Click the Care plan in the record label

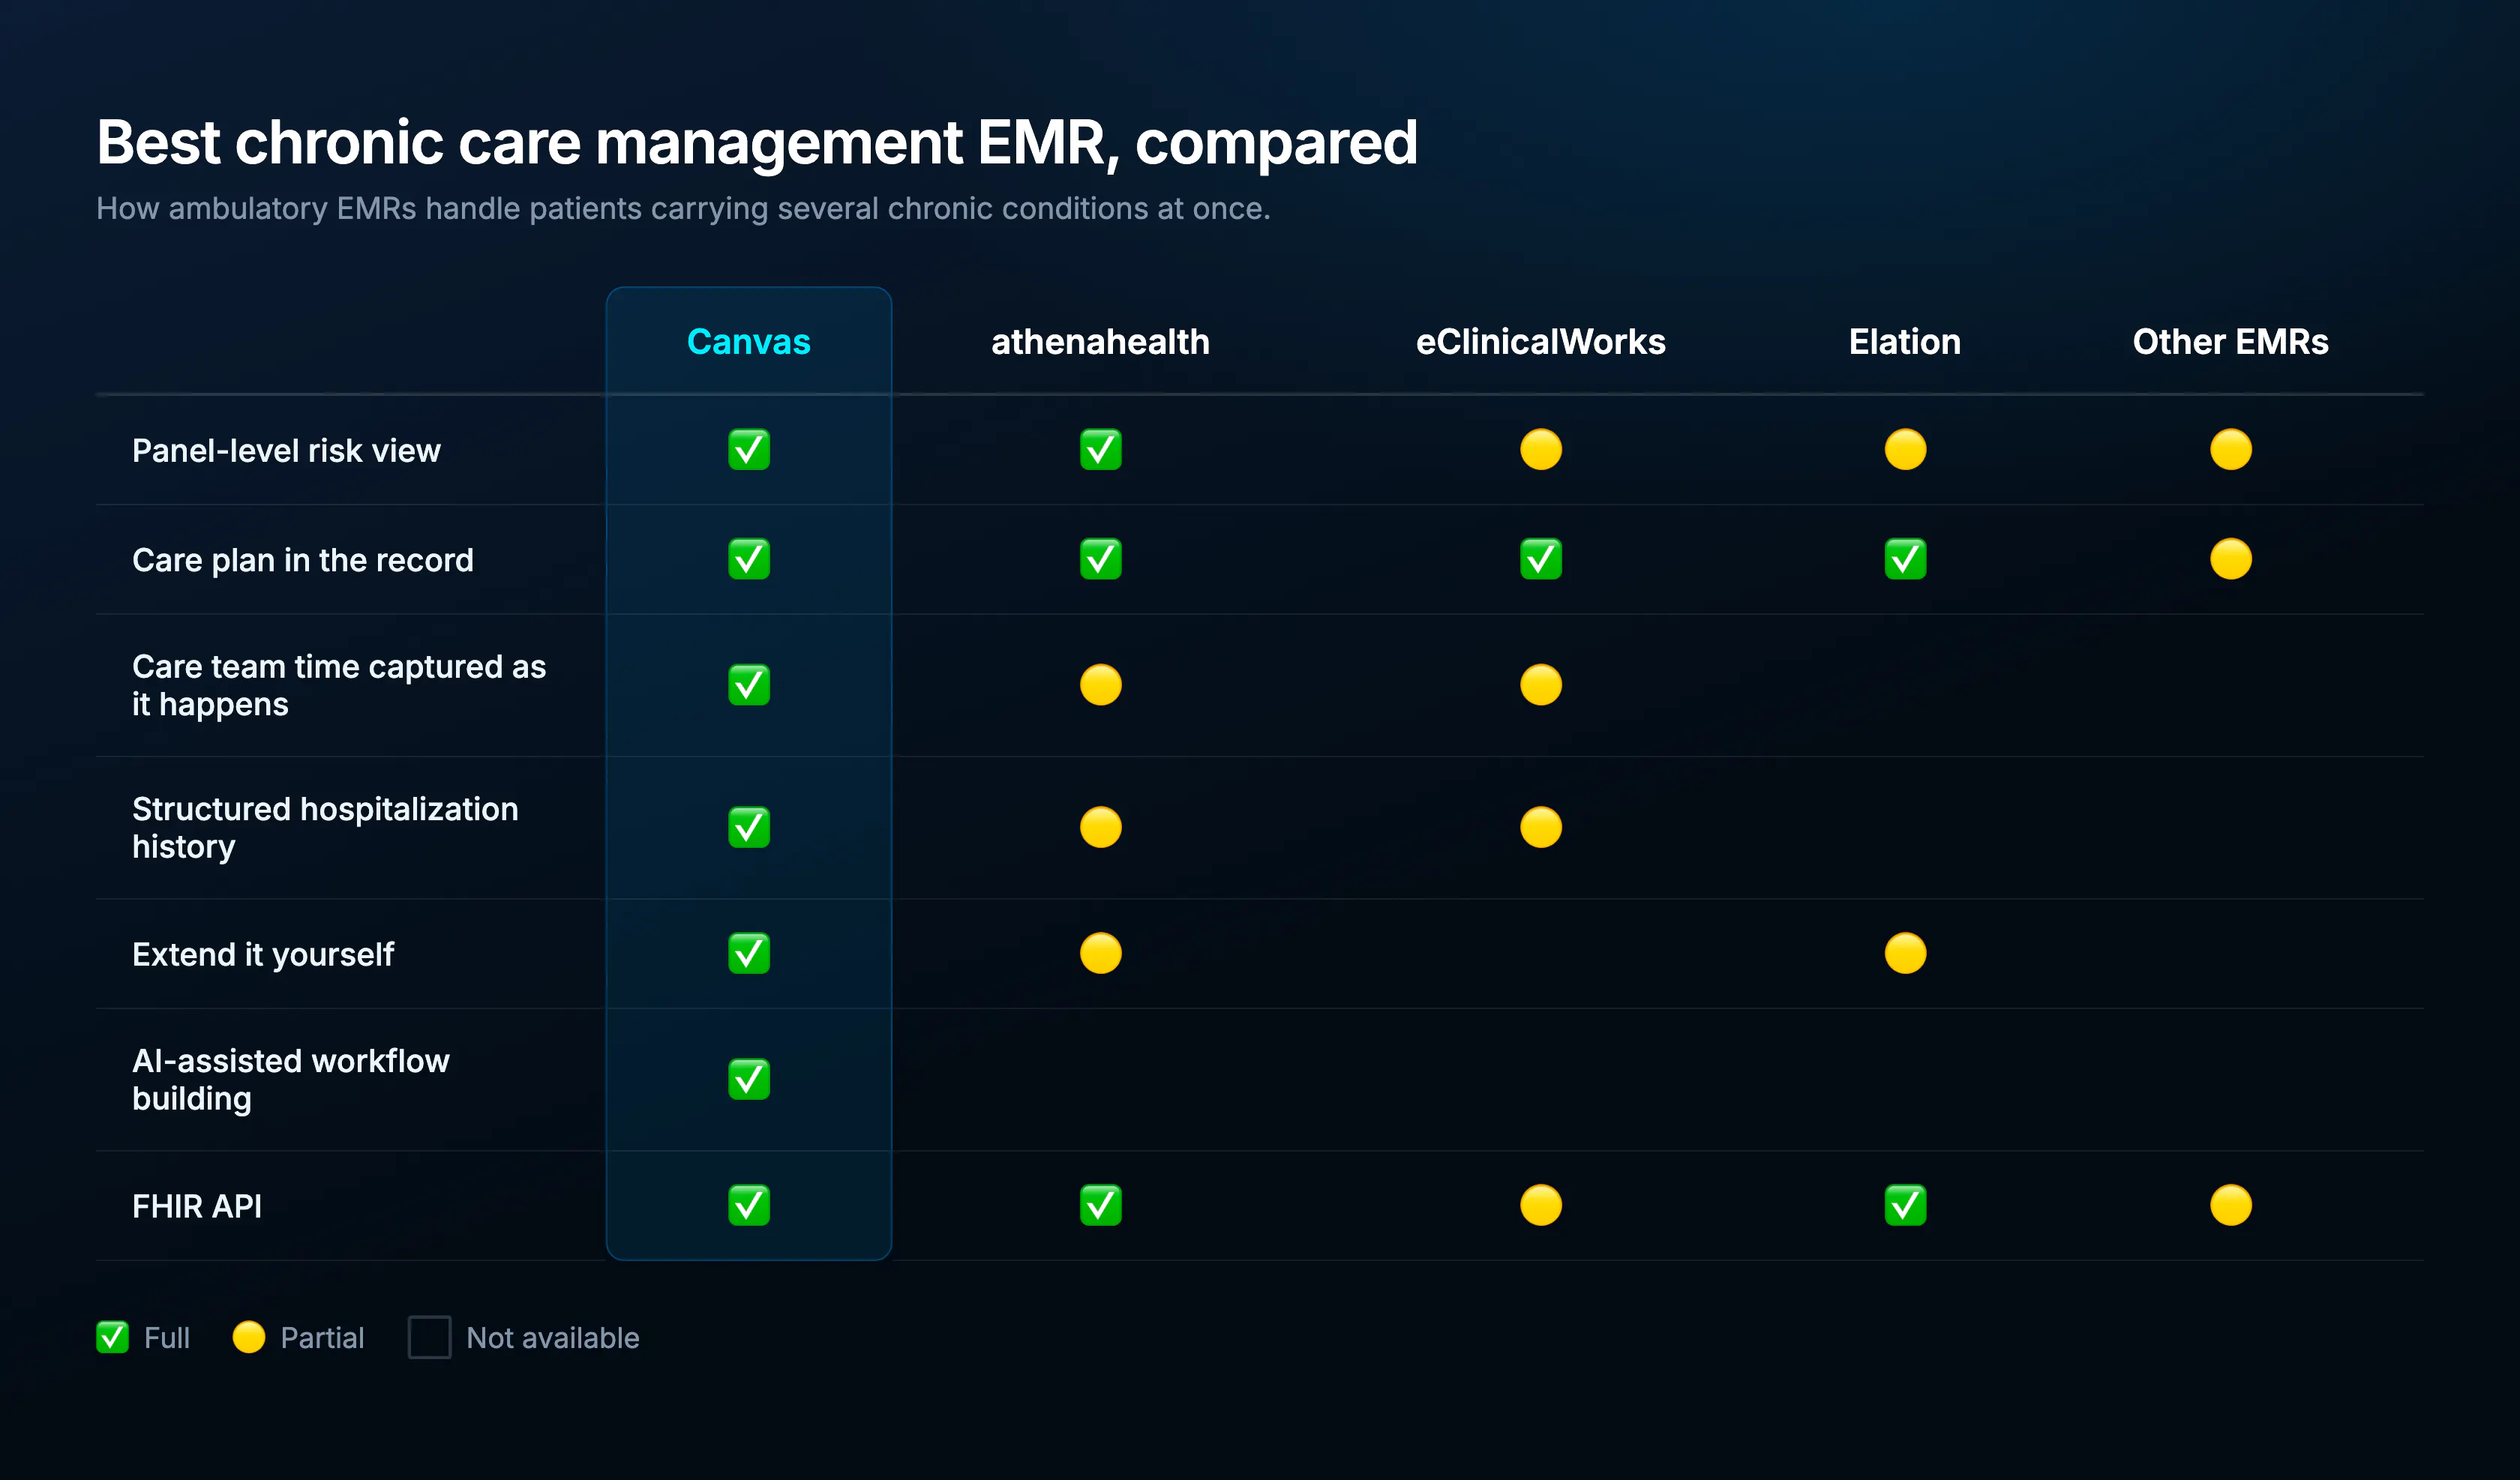[303, 560]
